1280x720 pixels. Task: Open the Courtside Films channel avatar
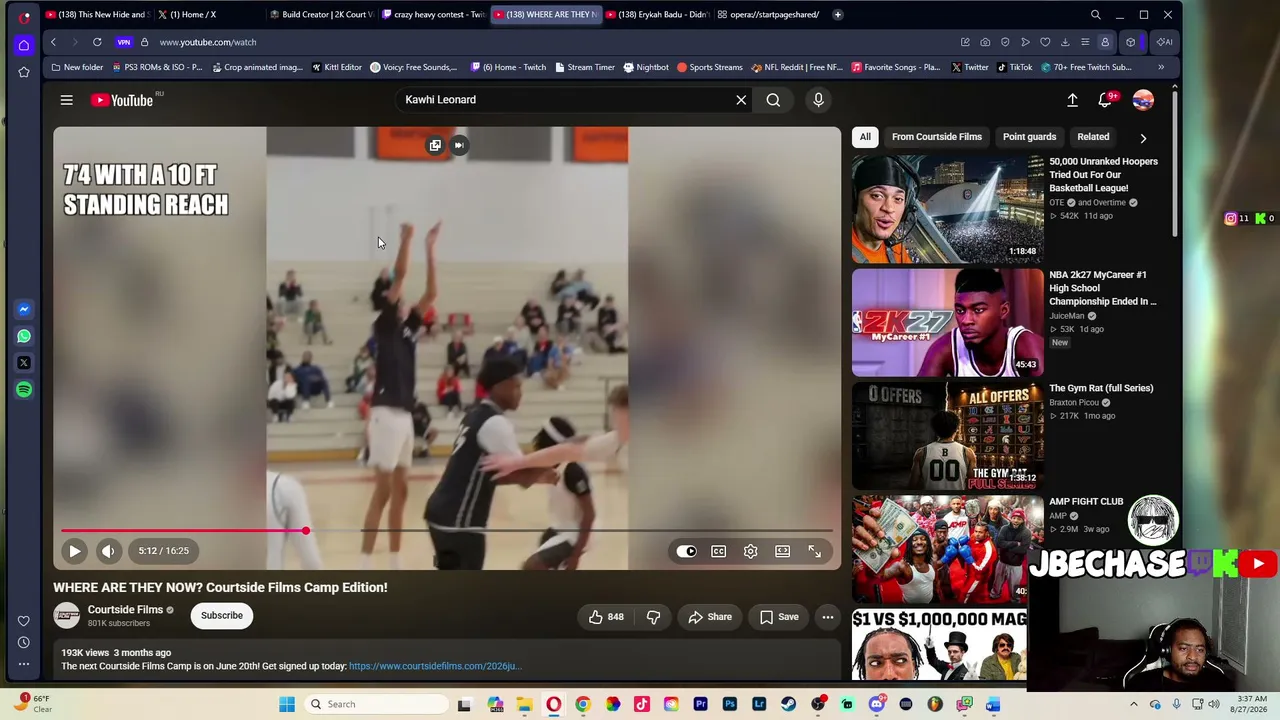pos(67,616)
